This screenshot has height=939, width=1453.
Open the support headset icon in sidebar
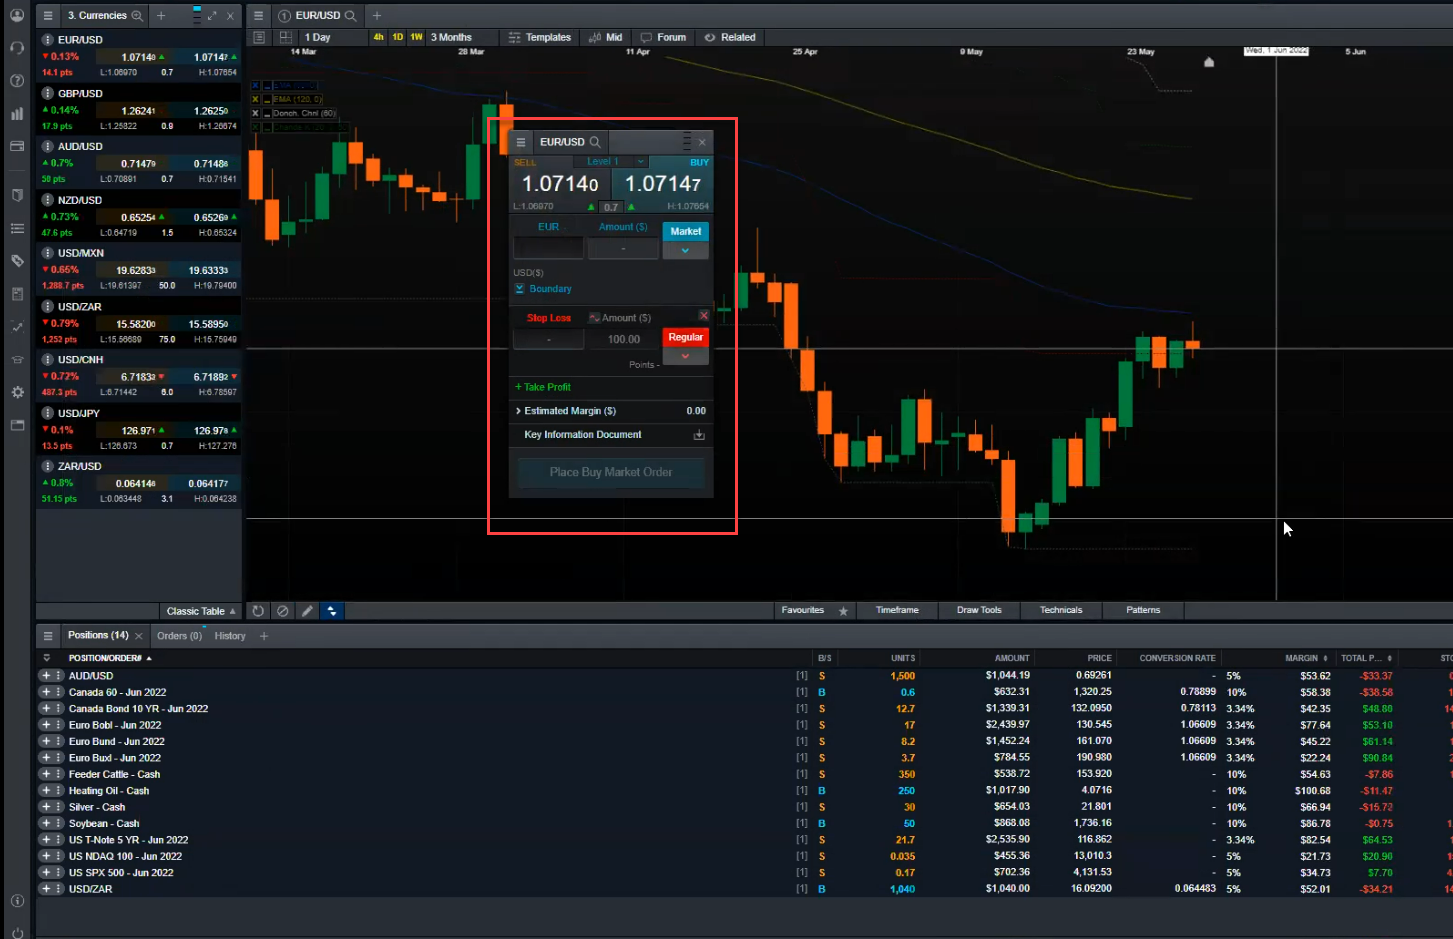(x=17, y=48)
